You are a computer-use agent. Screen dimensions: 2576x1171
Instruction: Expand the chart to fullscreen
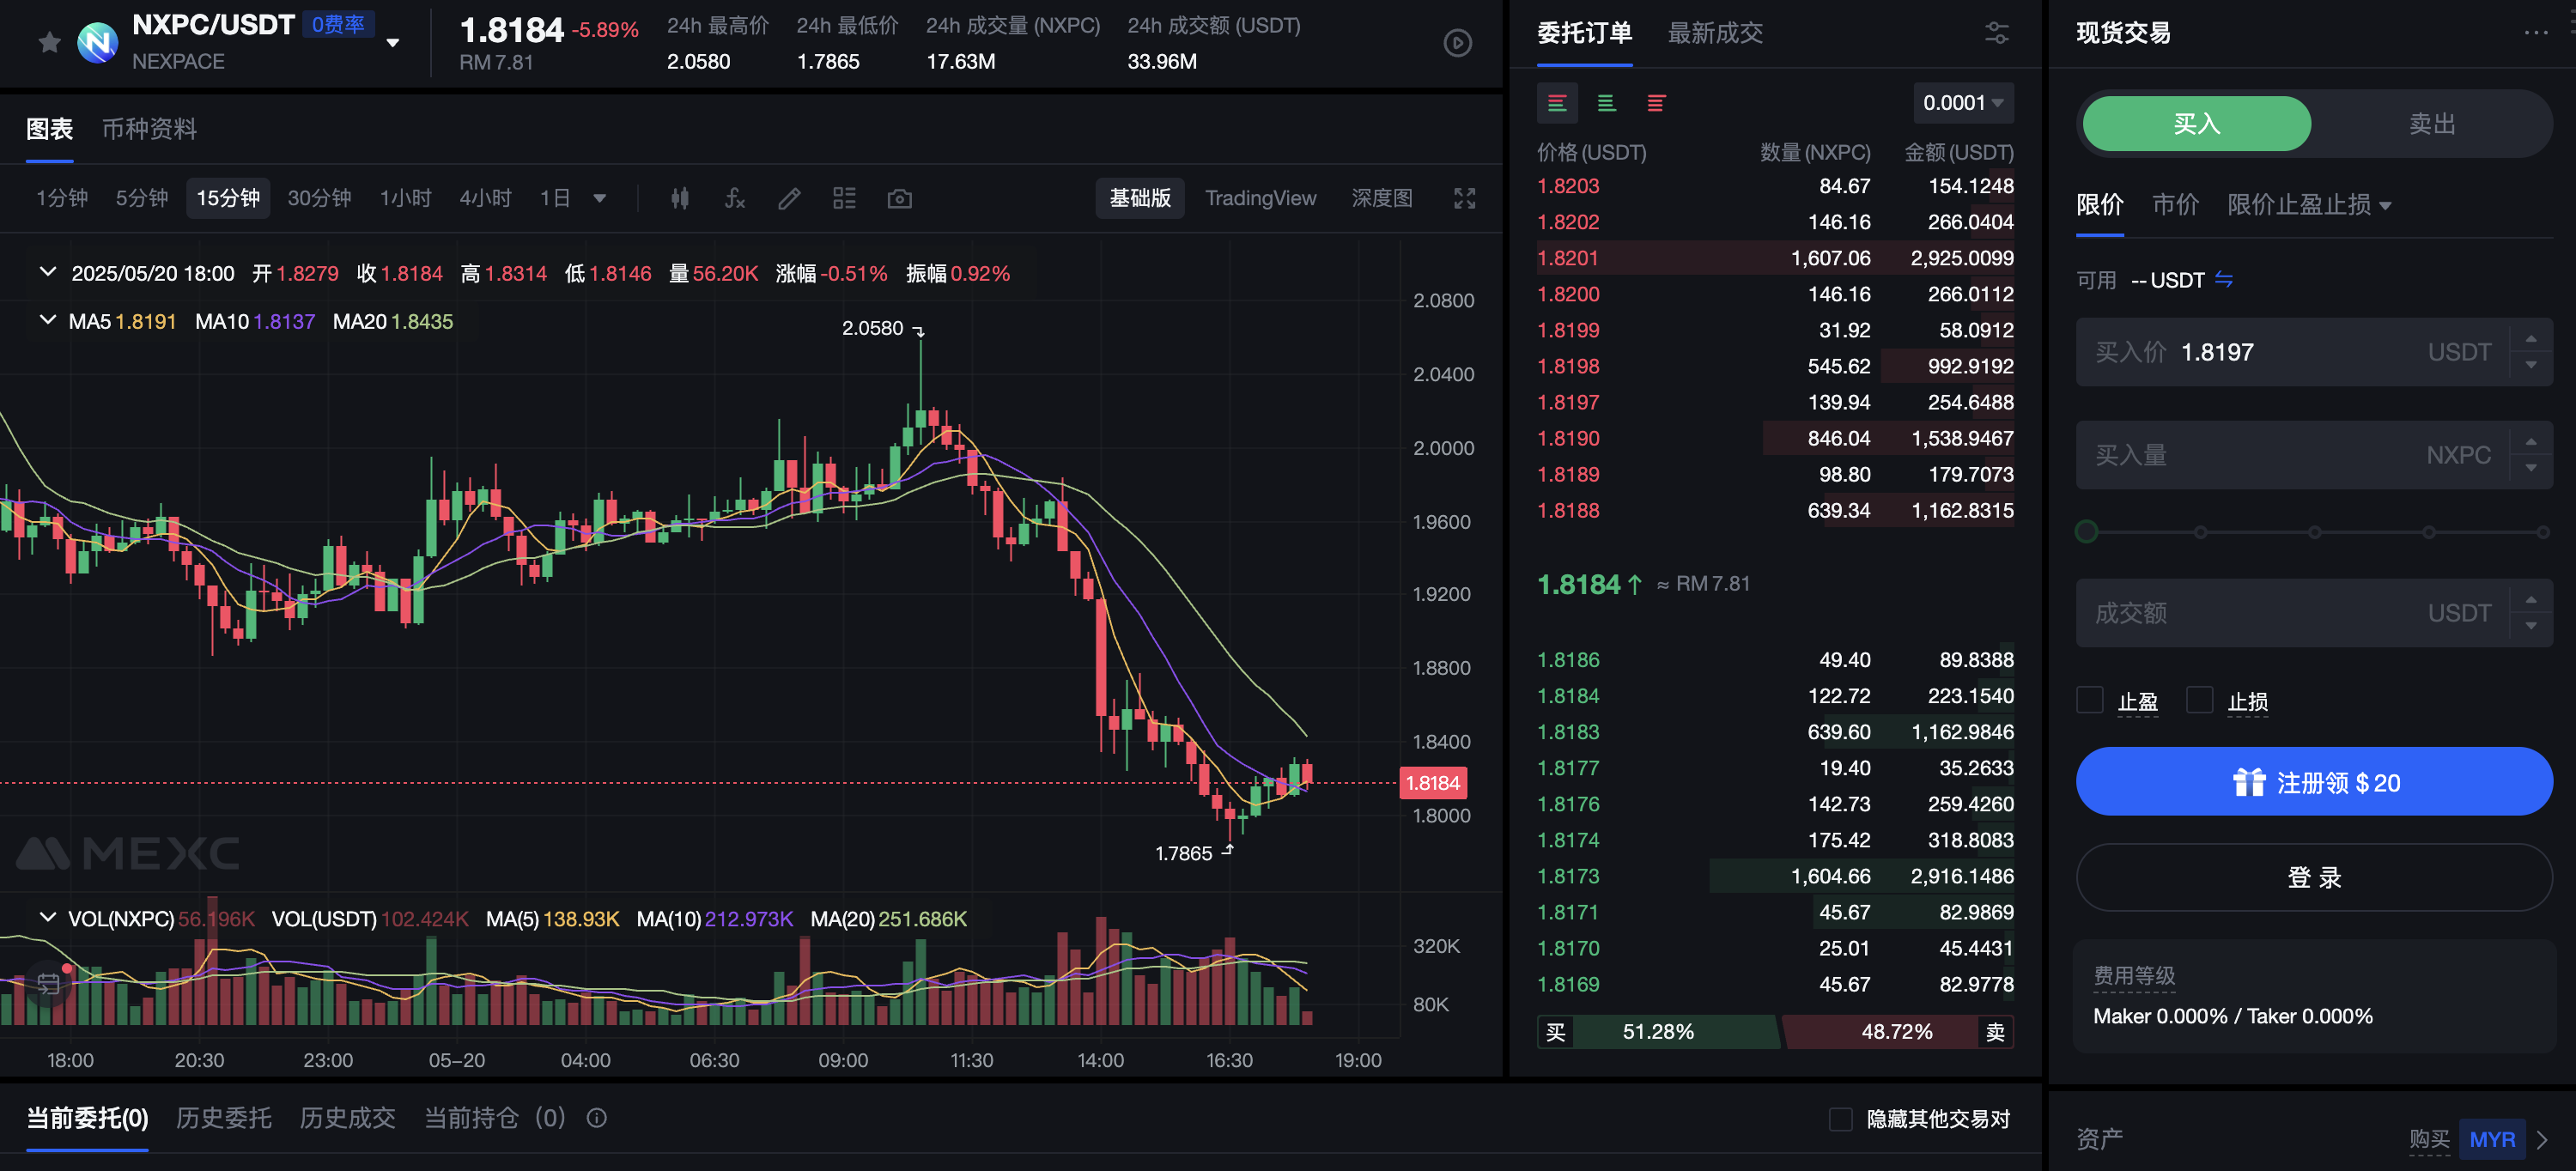pos(1464,198)
